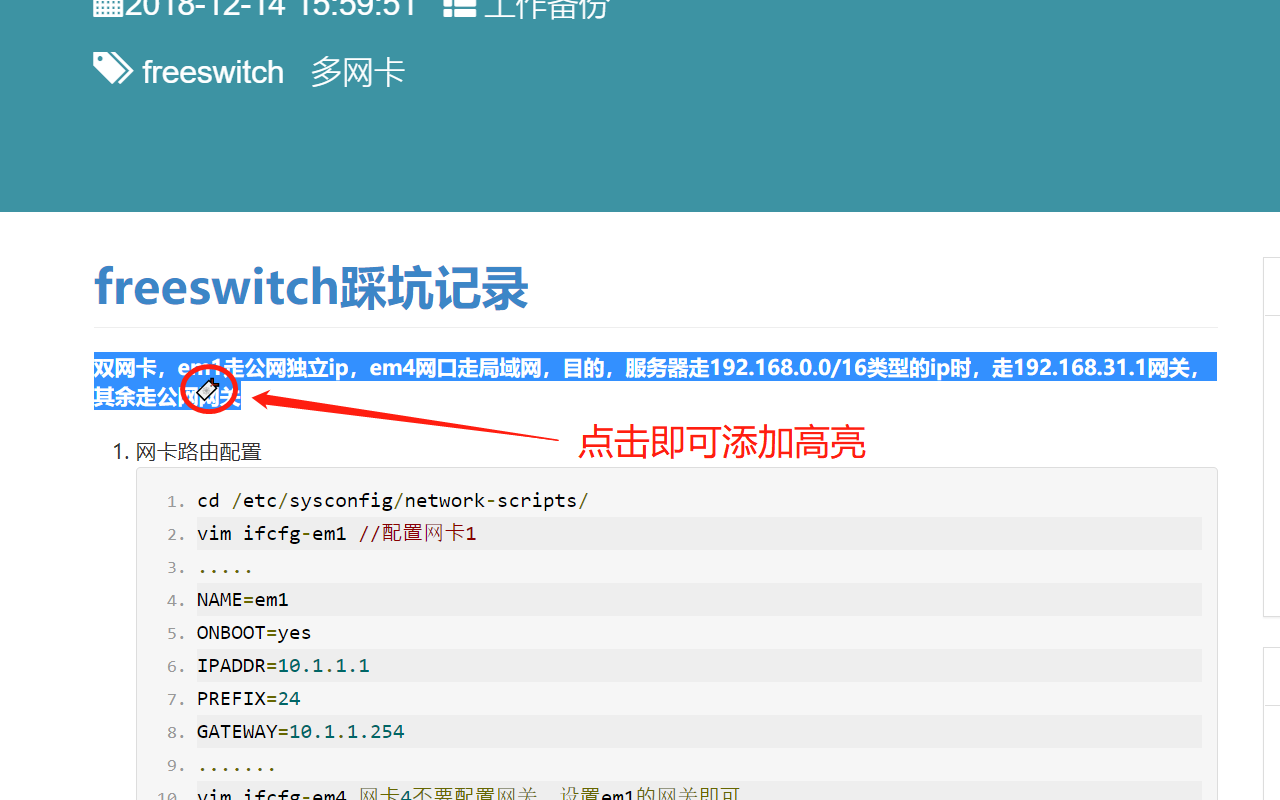Viewport: 1280px width, 800px height.
Task: Click code line PREFIX=24
Action: [249, 699]
